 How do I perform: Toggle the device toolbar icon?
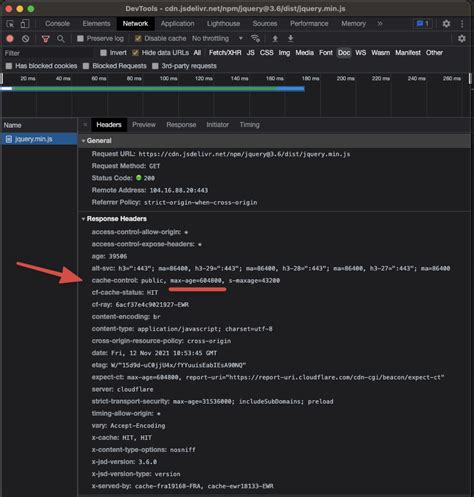pos(25,24)
